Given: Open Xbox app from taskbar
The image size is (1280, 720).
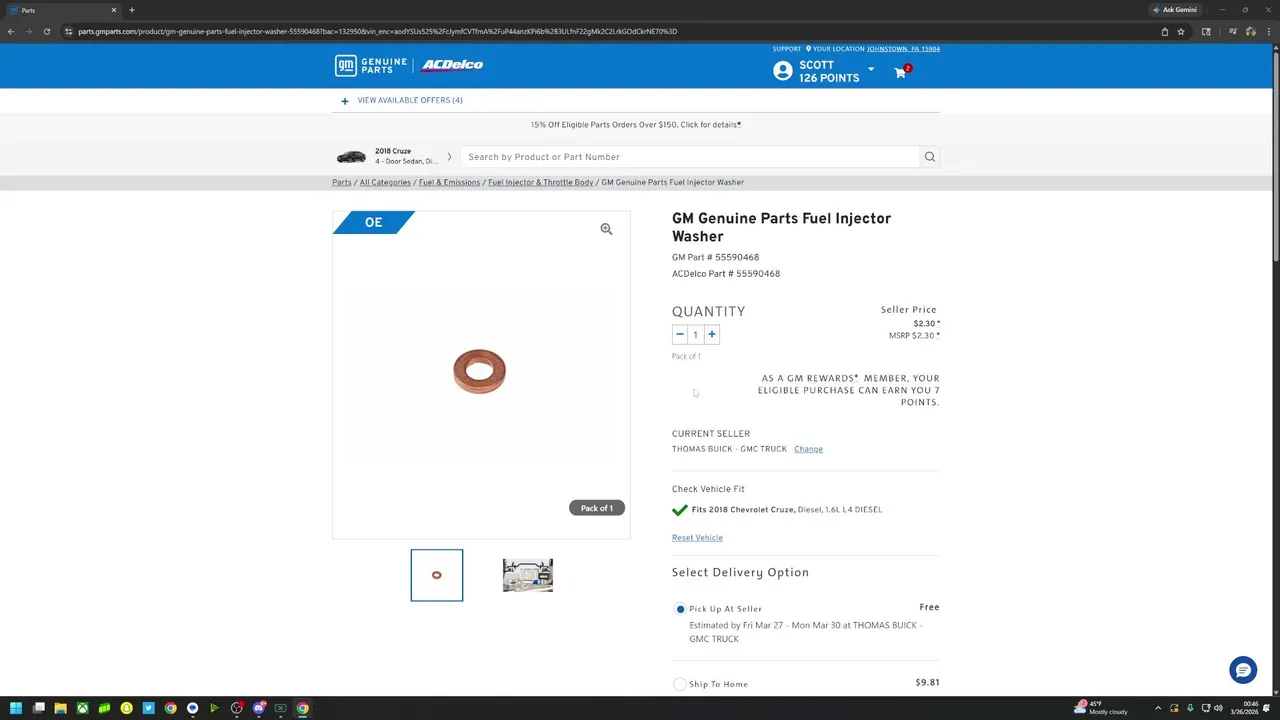Looking at the screenshot, I should (82, 708).
